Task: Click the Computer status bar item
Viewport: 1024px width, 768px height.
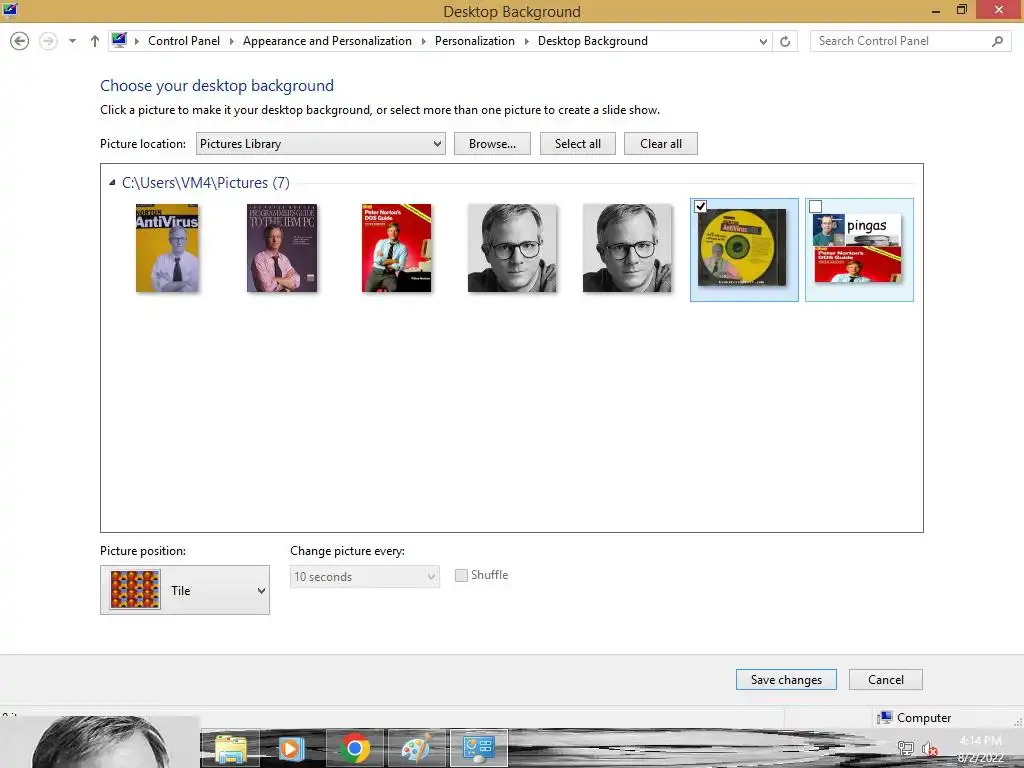Action: click(914, 718)
